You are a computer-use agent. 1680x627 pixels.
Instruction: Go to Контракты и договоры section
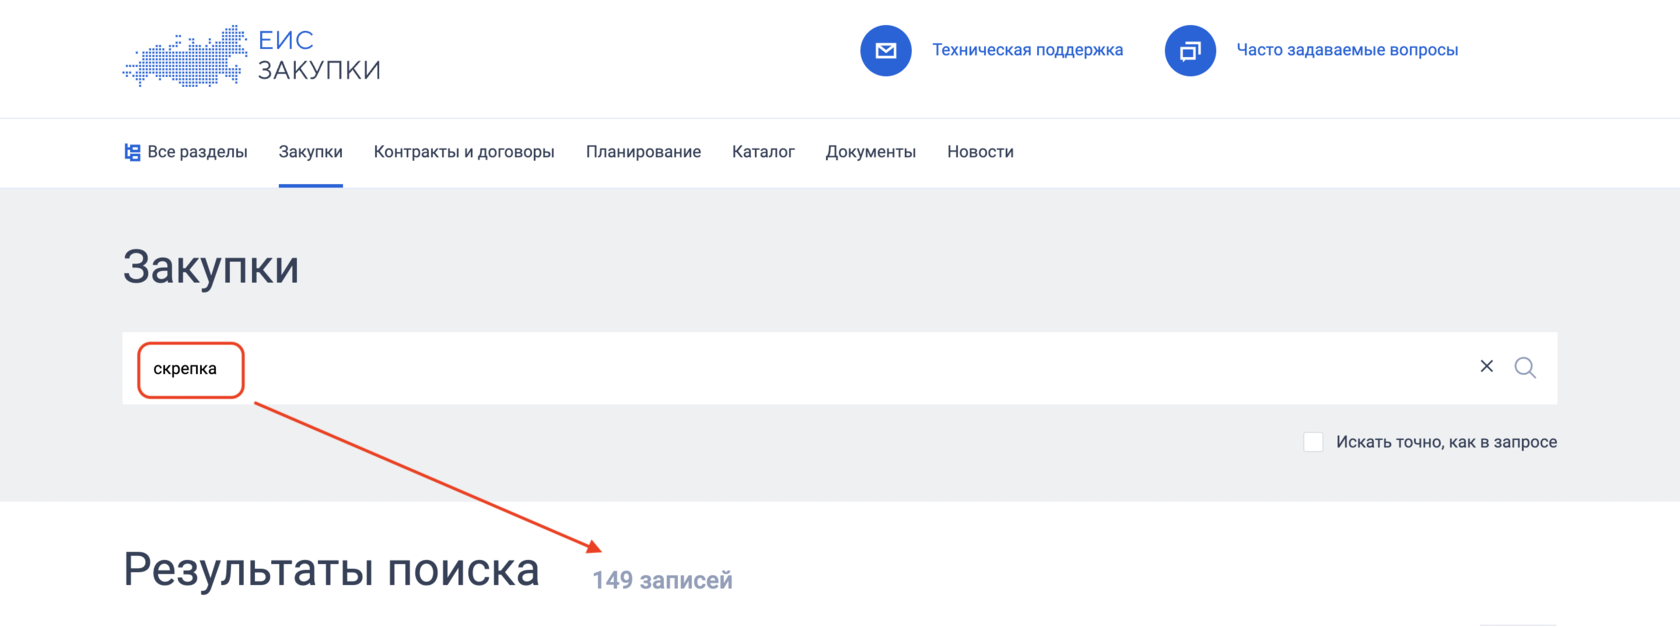tap(464, 152)
